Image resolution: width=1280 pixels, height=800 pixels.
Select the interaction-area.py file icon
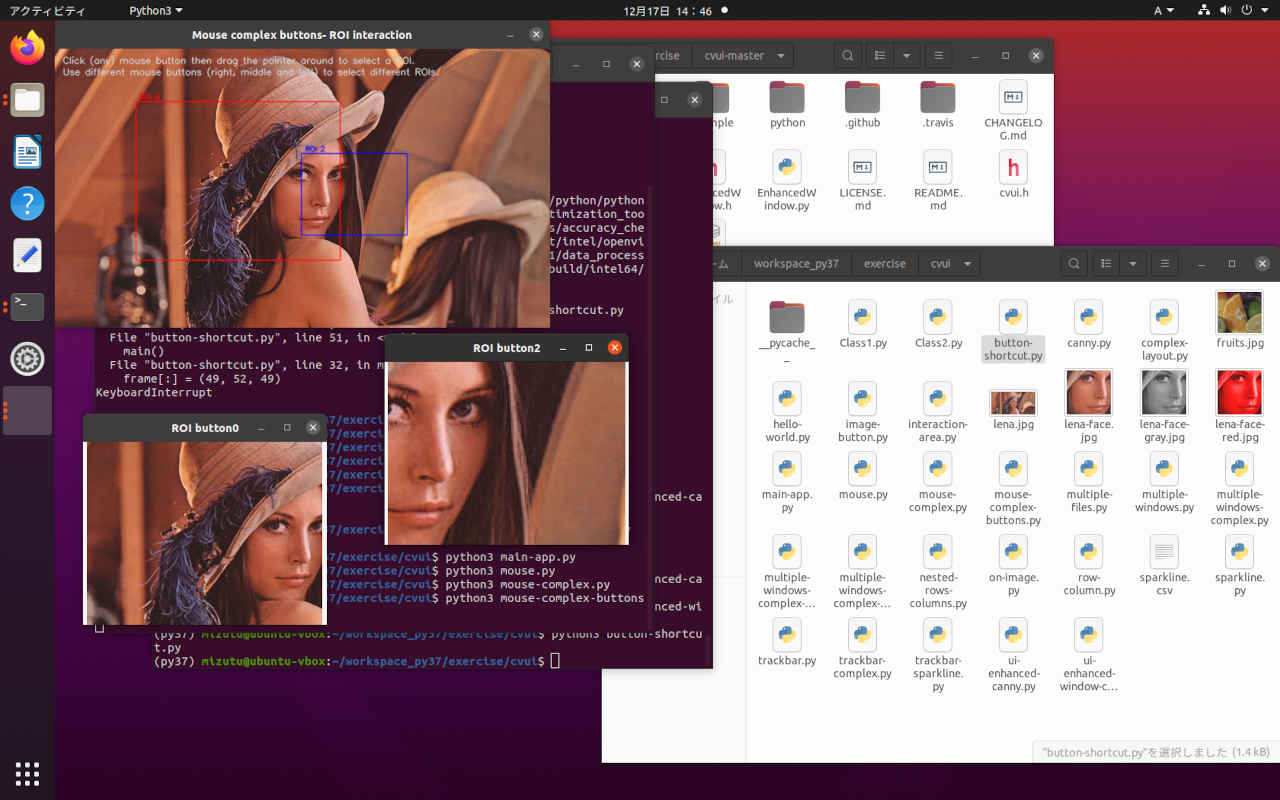click(938, 399)
